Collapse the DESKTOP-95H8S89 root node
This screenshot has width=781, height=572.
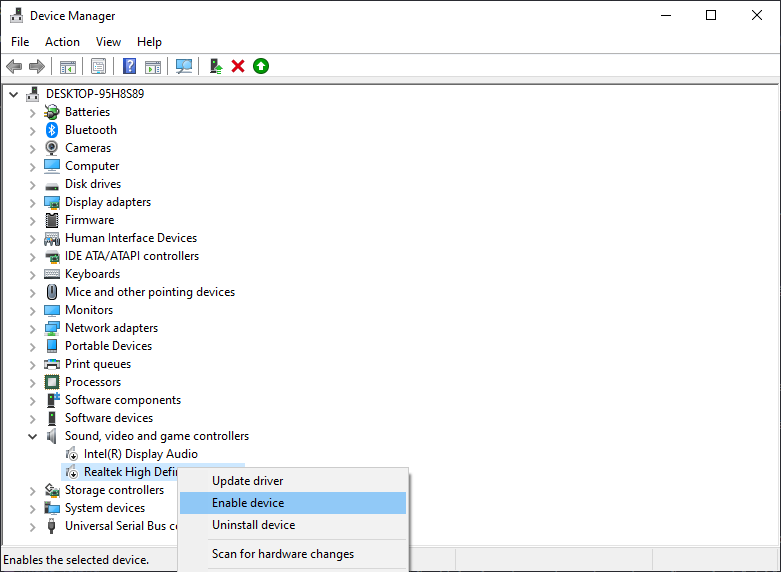14,94
